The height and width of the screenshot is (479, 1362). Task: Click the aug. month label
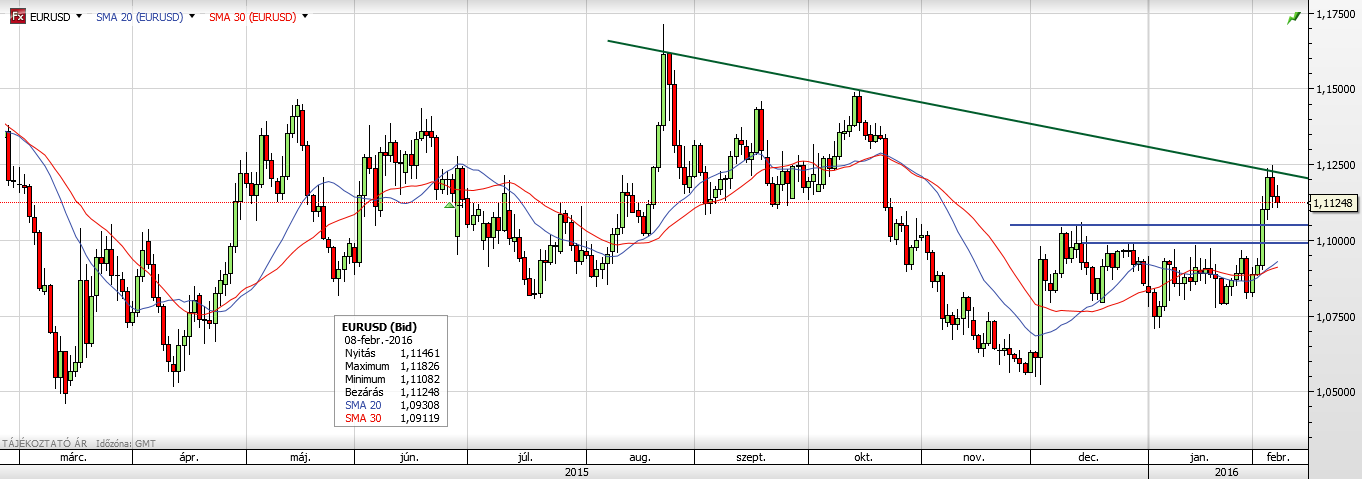640,457
